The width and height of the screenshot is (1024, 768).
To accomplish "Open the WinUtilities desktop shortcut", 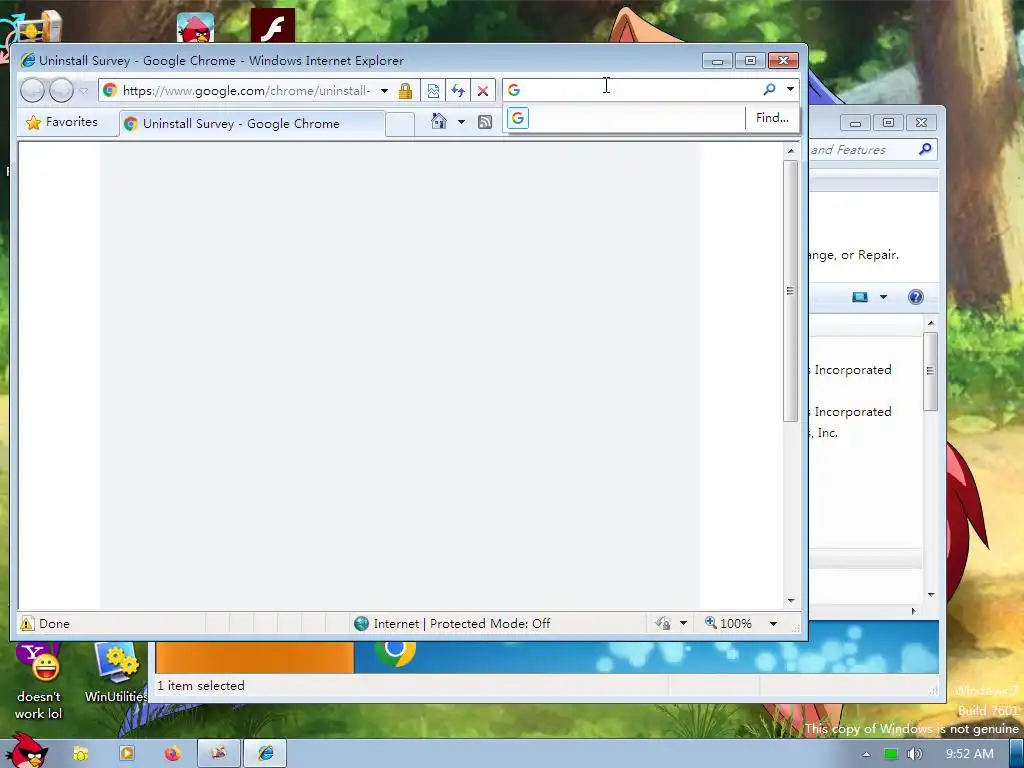I will pos(117,673).
